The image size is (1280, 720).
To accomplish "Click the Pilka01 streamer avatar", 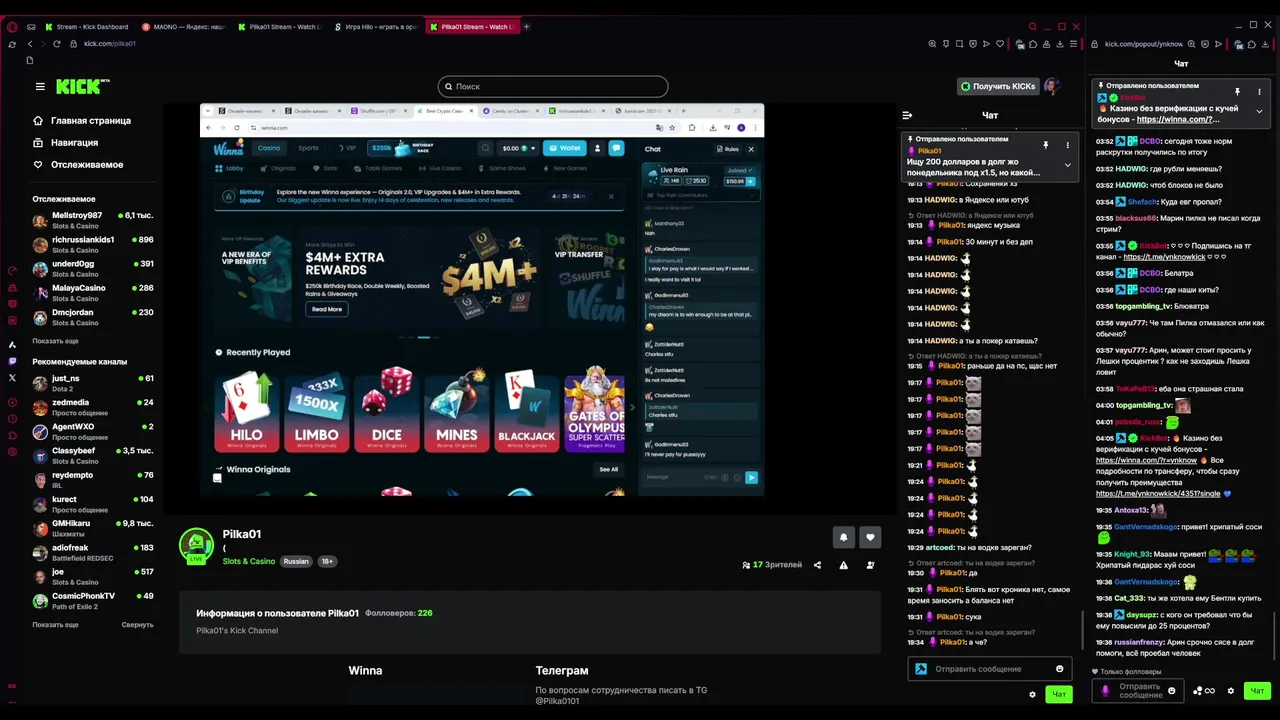I will 196,545.
